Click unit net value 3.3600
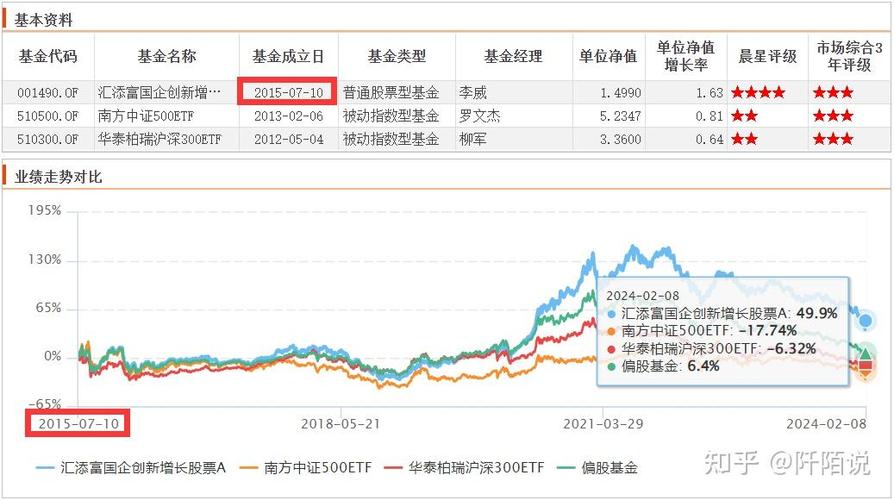The image size is (894, 500). tap(621, 139)
